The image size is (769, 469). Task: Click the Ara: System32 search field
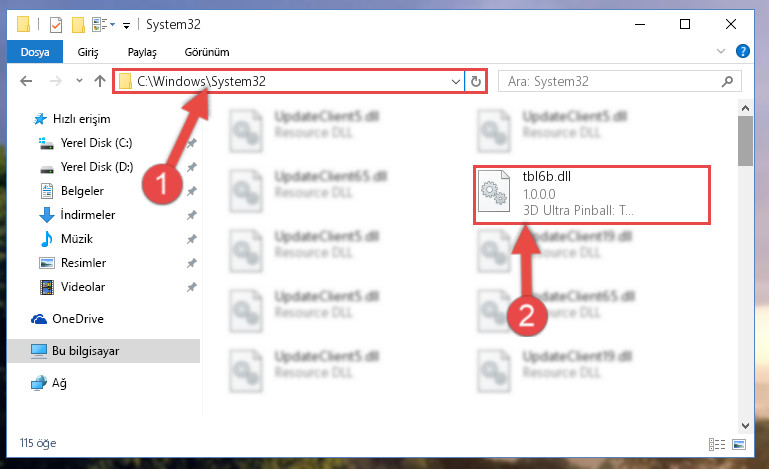(609, 81)
